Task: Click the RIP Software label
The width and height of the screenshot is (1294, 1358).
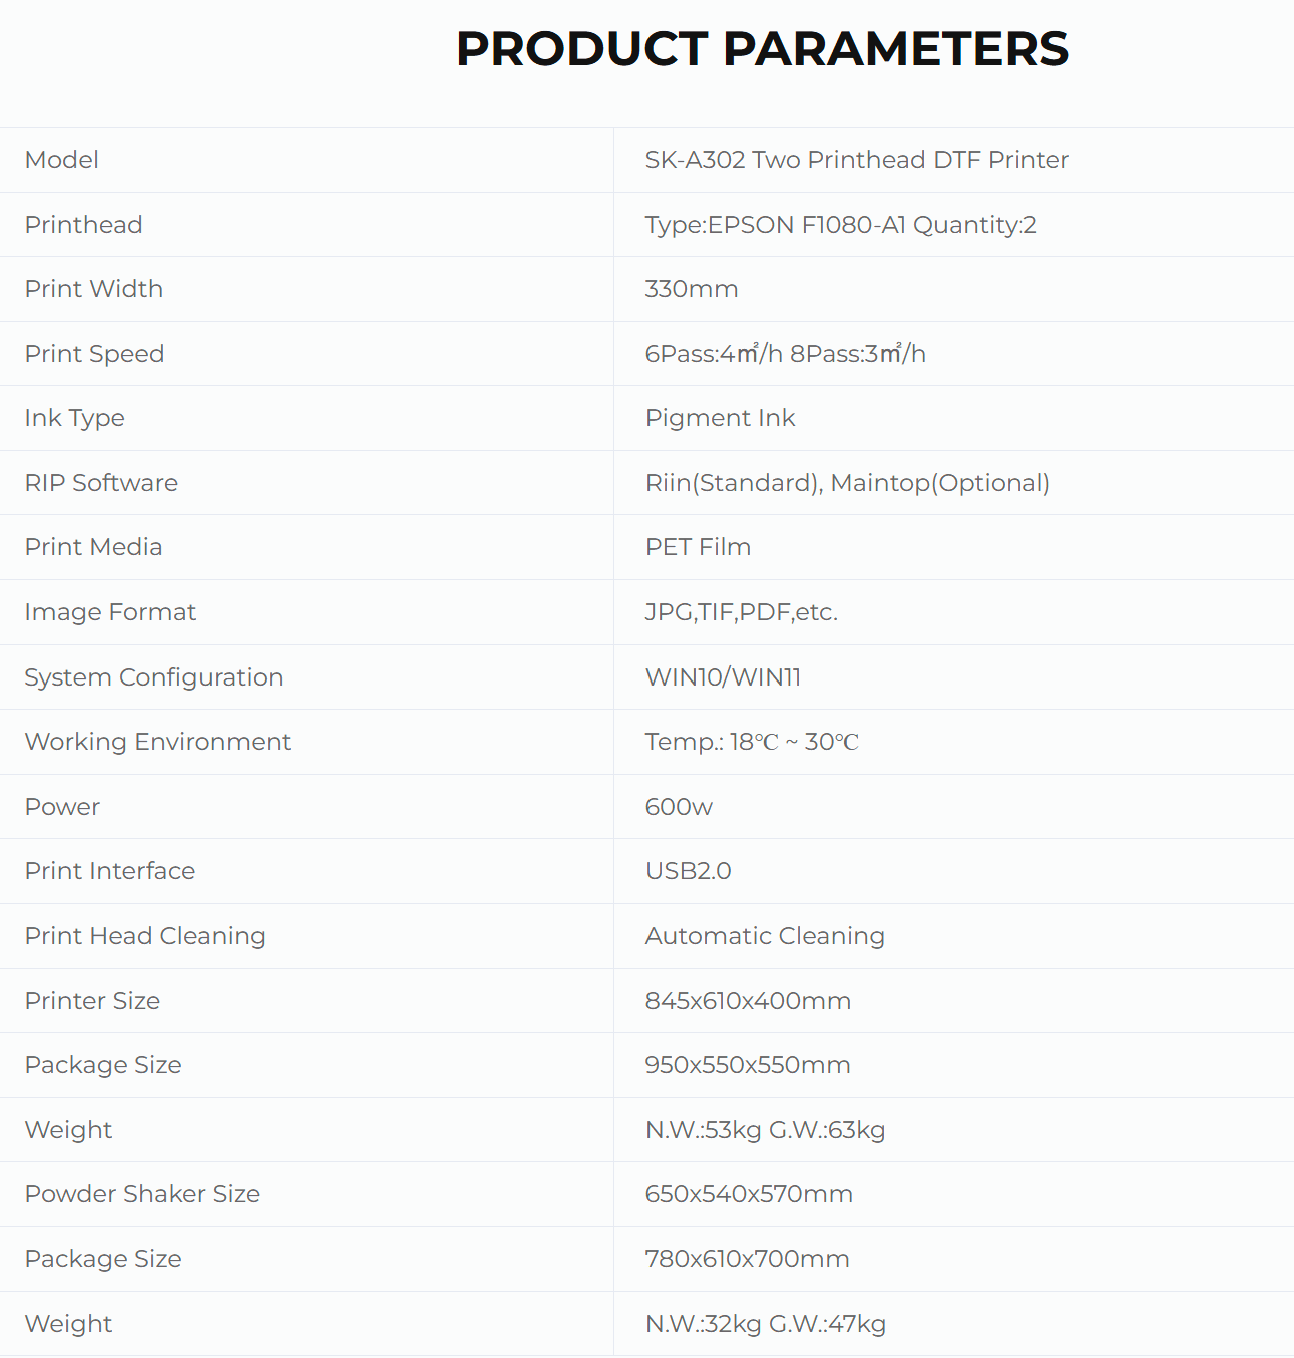Action: point(101,483)
